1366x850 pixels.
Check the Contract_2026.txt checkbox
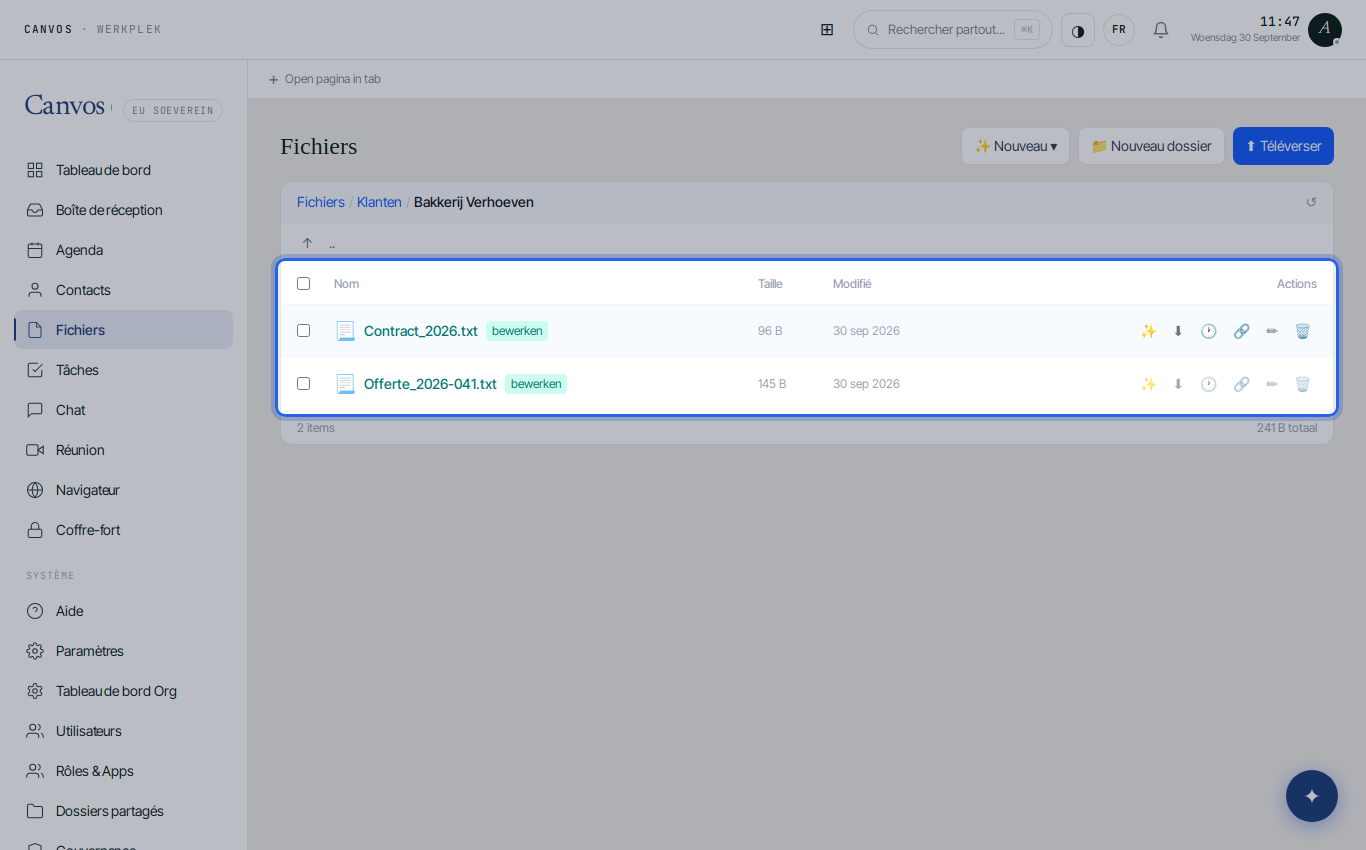click(x=303, y=331)
